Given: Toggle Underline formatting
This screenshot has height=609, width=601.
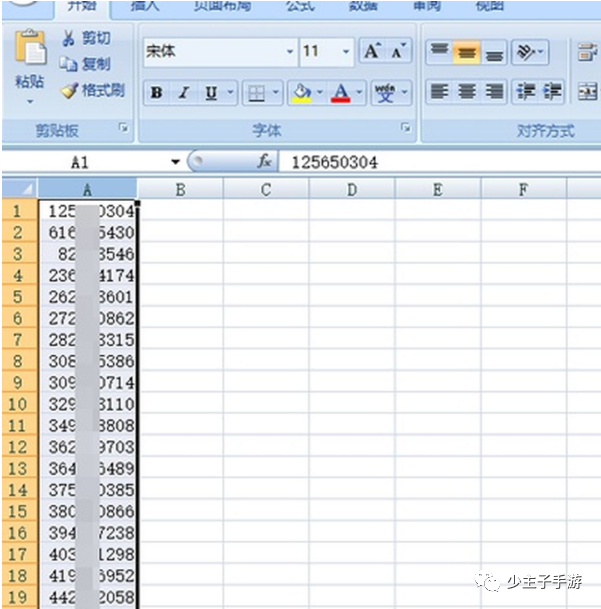Looking at the screenshot, I should 211,93.
